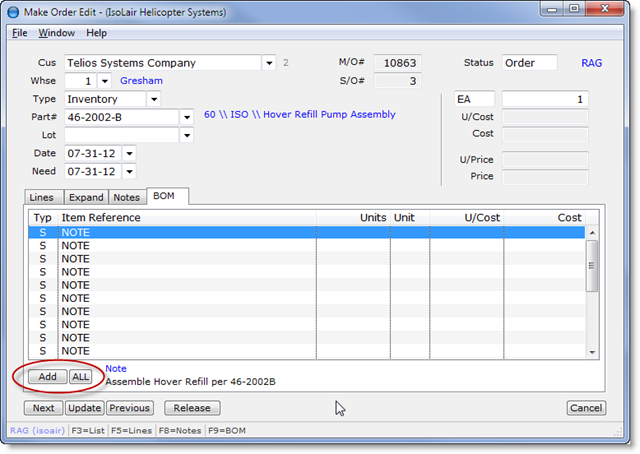Image resolution: width=640 pixels, height=454 pixels.
Task: Switch to the Expand tab
Action: click(x=86, y=197)
